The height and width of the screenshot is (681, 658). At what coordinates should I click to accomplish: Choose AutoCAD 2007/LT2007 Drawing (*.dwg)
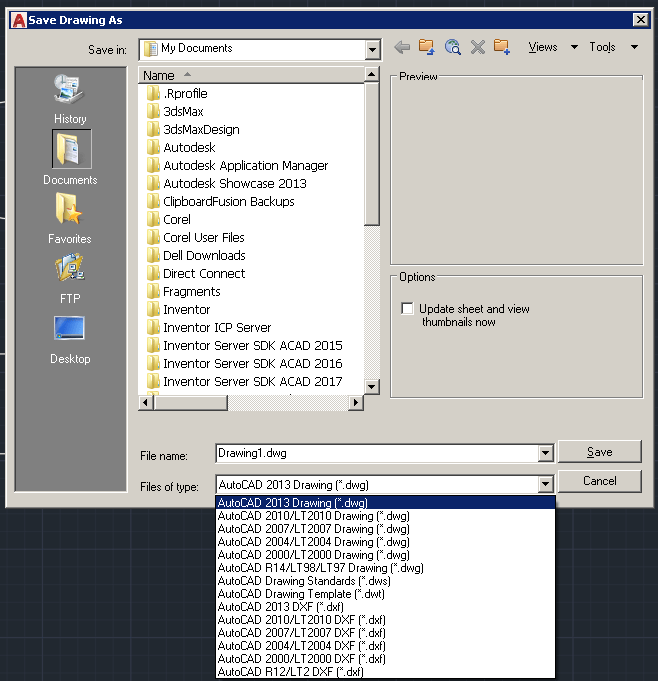click(385, 529)
